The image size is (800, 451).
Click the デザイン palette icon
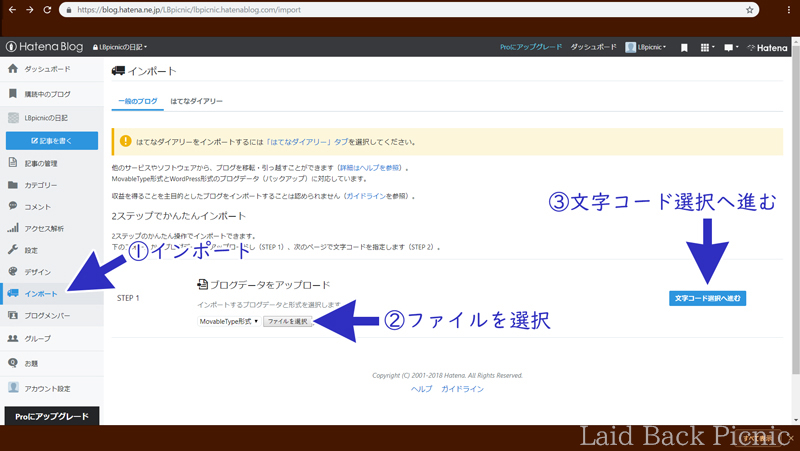(13, 271)
